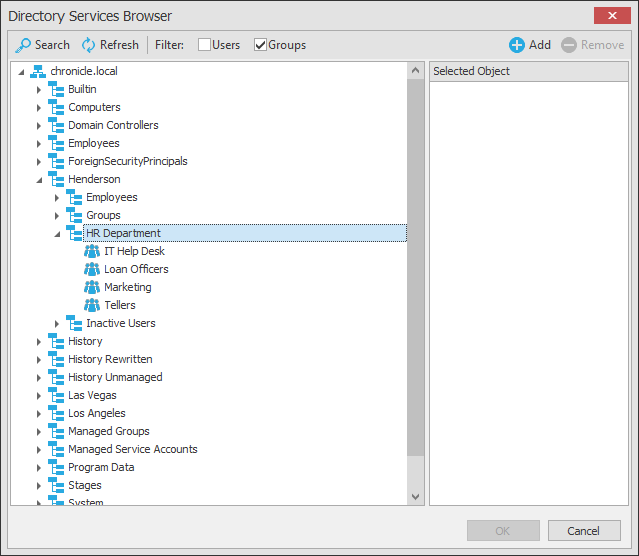Click the Search toolbar label
The width and height of the screenshot is (639, 556).
(x=52, y=45)
